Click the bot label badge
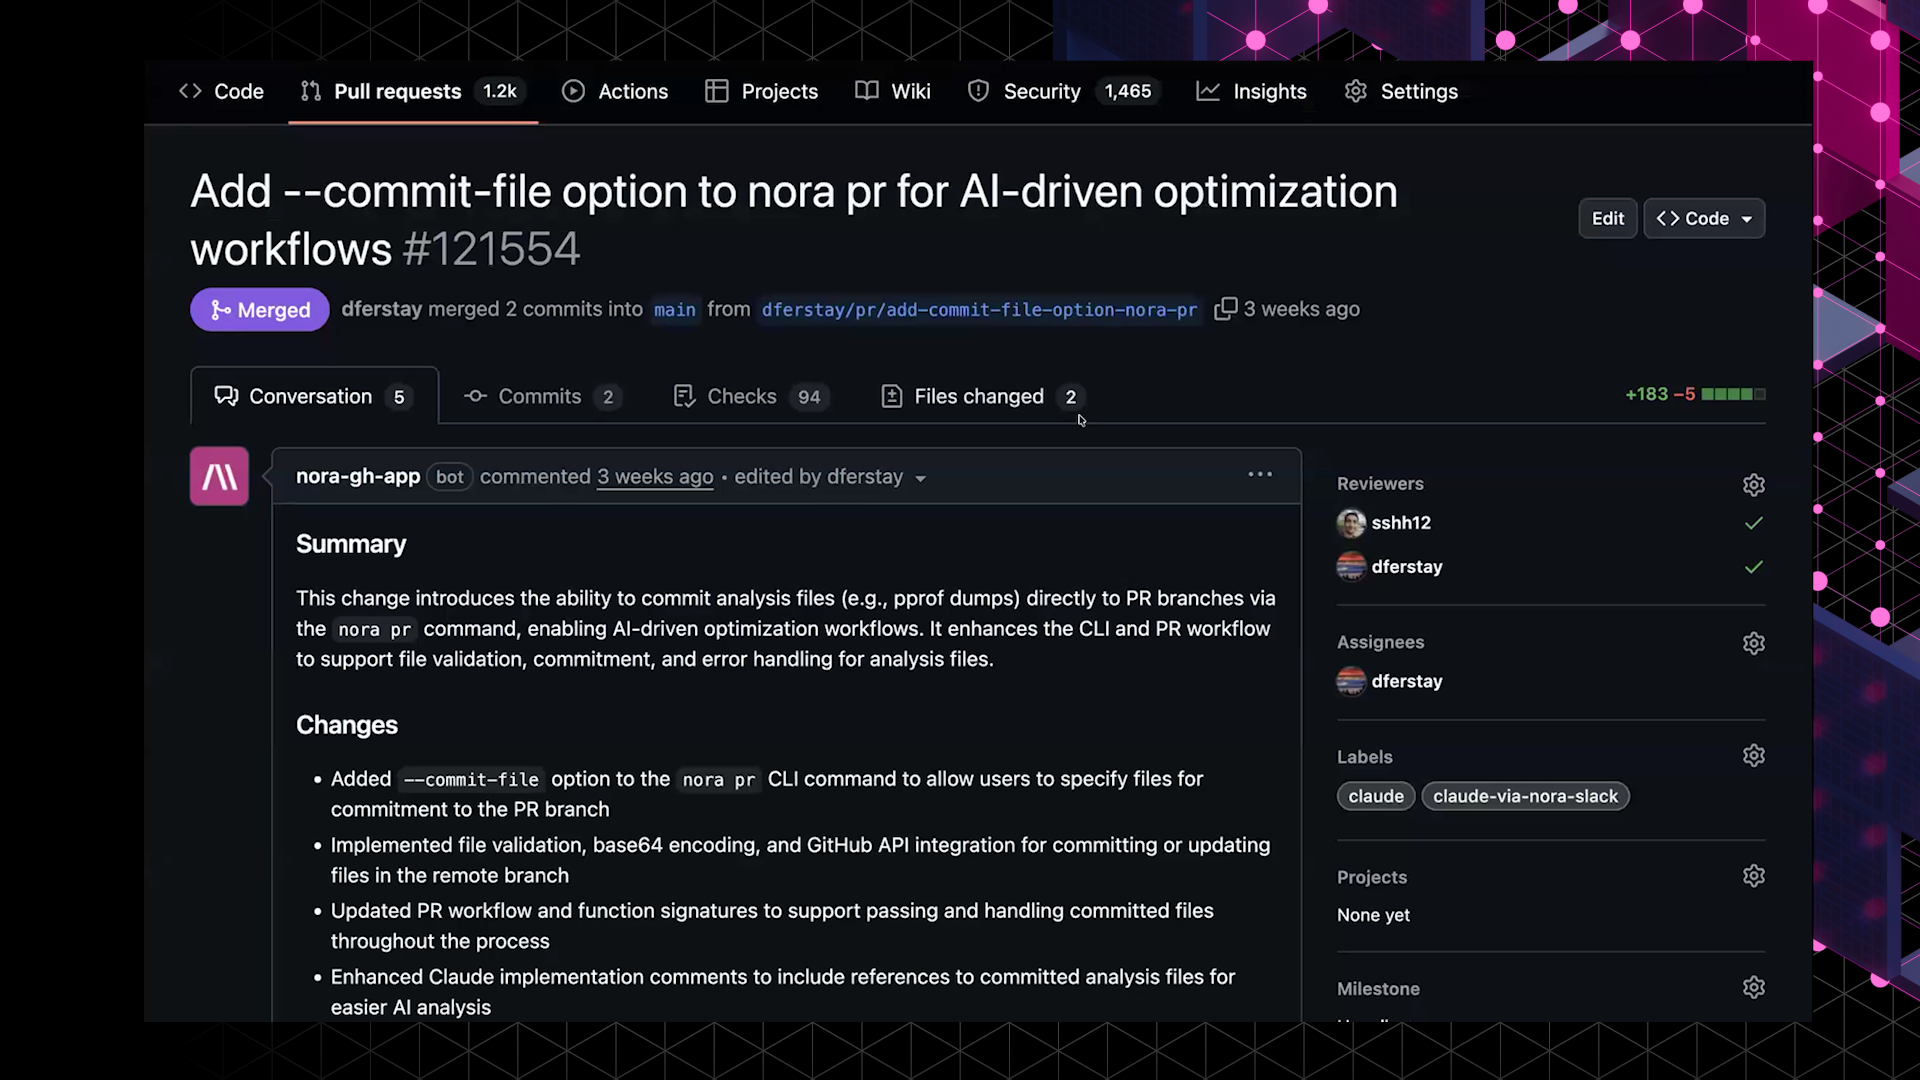This screenshot has width=1920, height=1080. pyautogui.click(x=450, y=477)
